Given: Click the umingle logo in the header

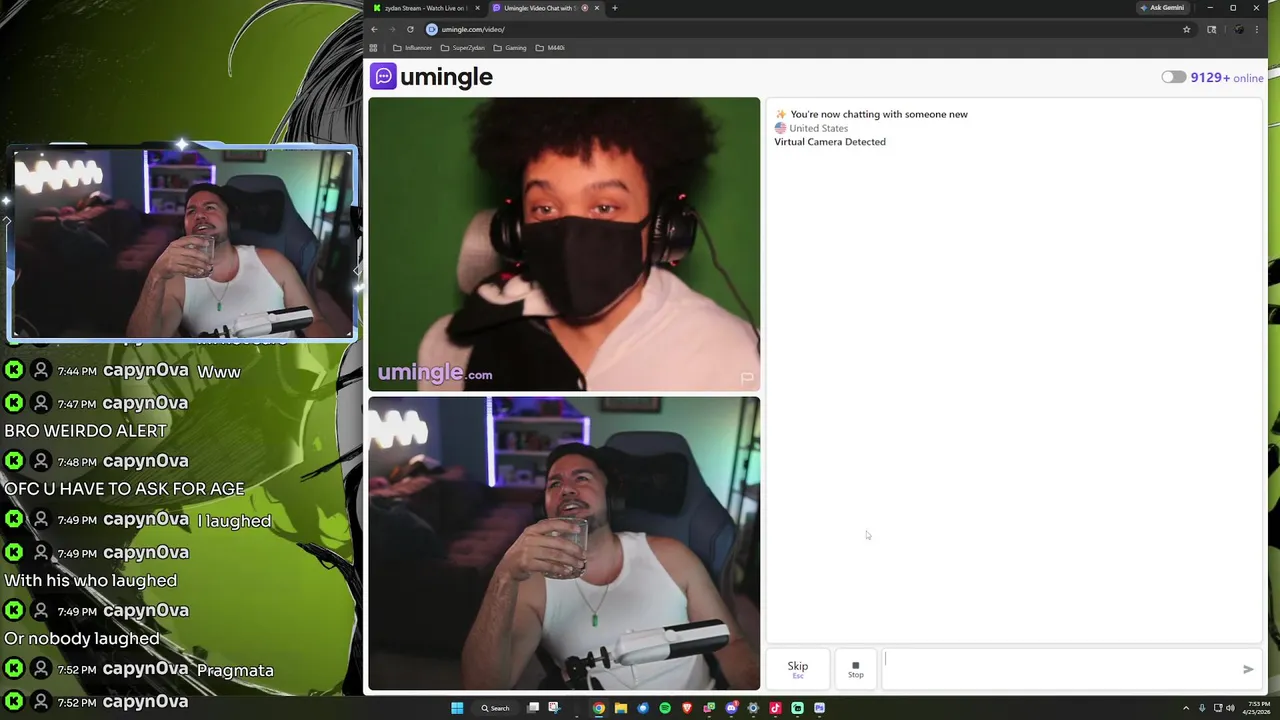Looking at the screenshot, I should 432,77.
